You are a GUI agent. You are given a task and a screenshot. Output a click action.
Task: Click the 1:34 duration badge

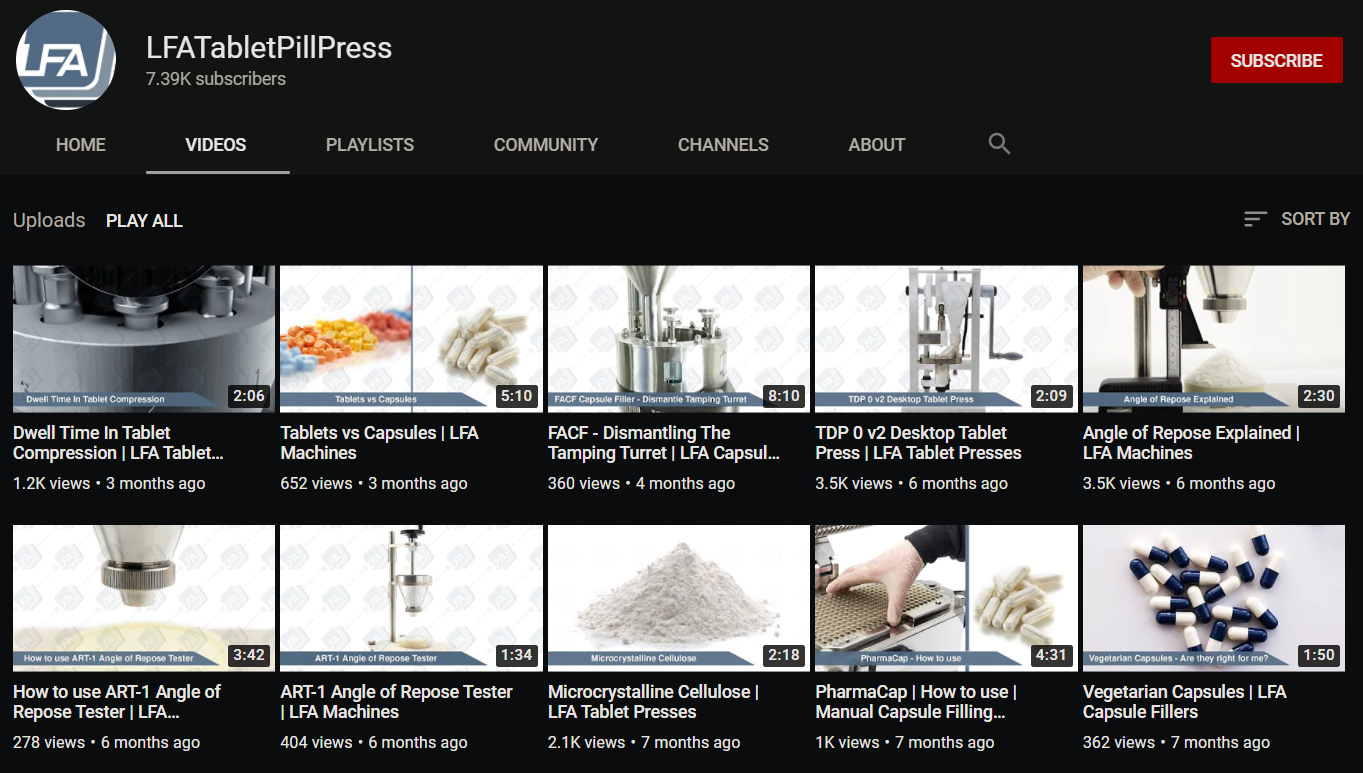click(516, 655)
